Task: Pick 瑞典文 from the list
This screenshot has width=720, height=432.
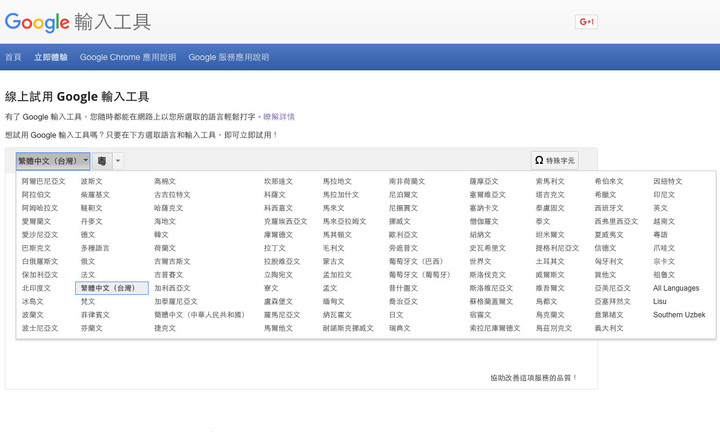Action: click(400, 328)
